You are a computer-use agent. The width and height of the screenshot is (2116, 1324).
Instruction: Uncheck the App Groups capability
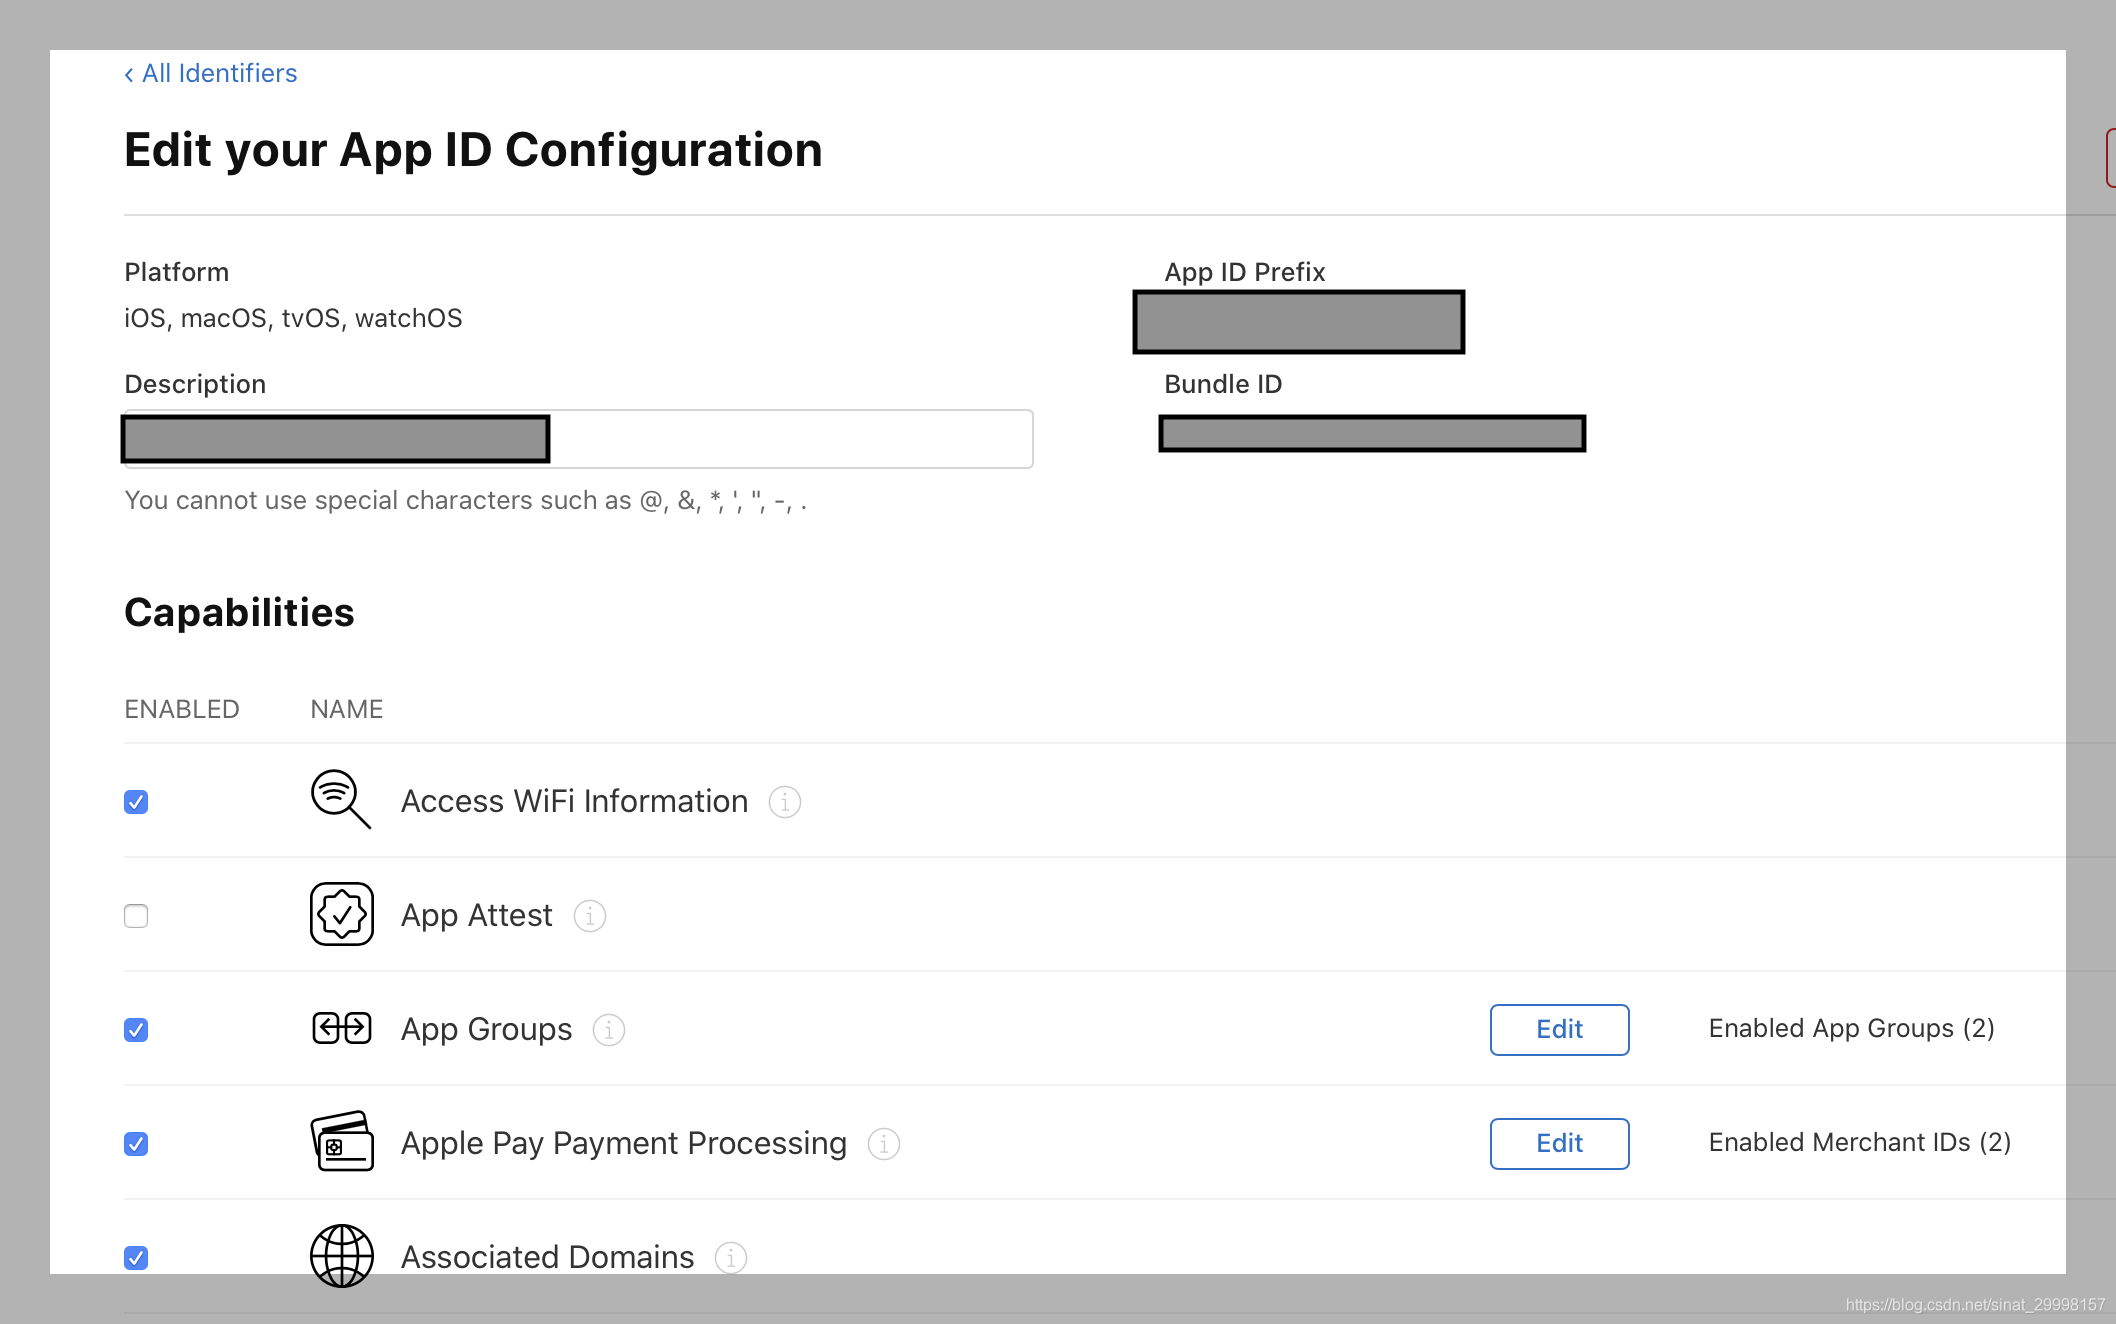tap(136, 1030)
